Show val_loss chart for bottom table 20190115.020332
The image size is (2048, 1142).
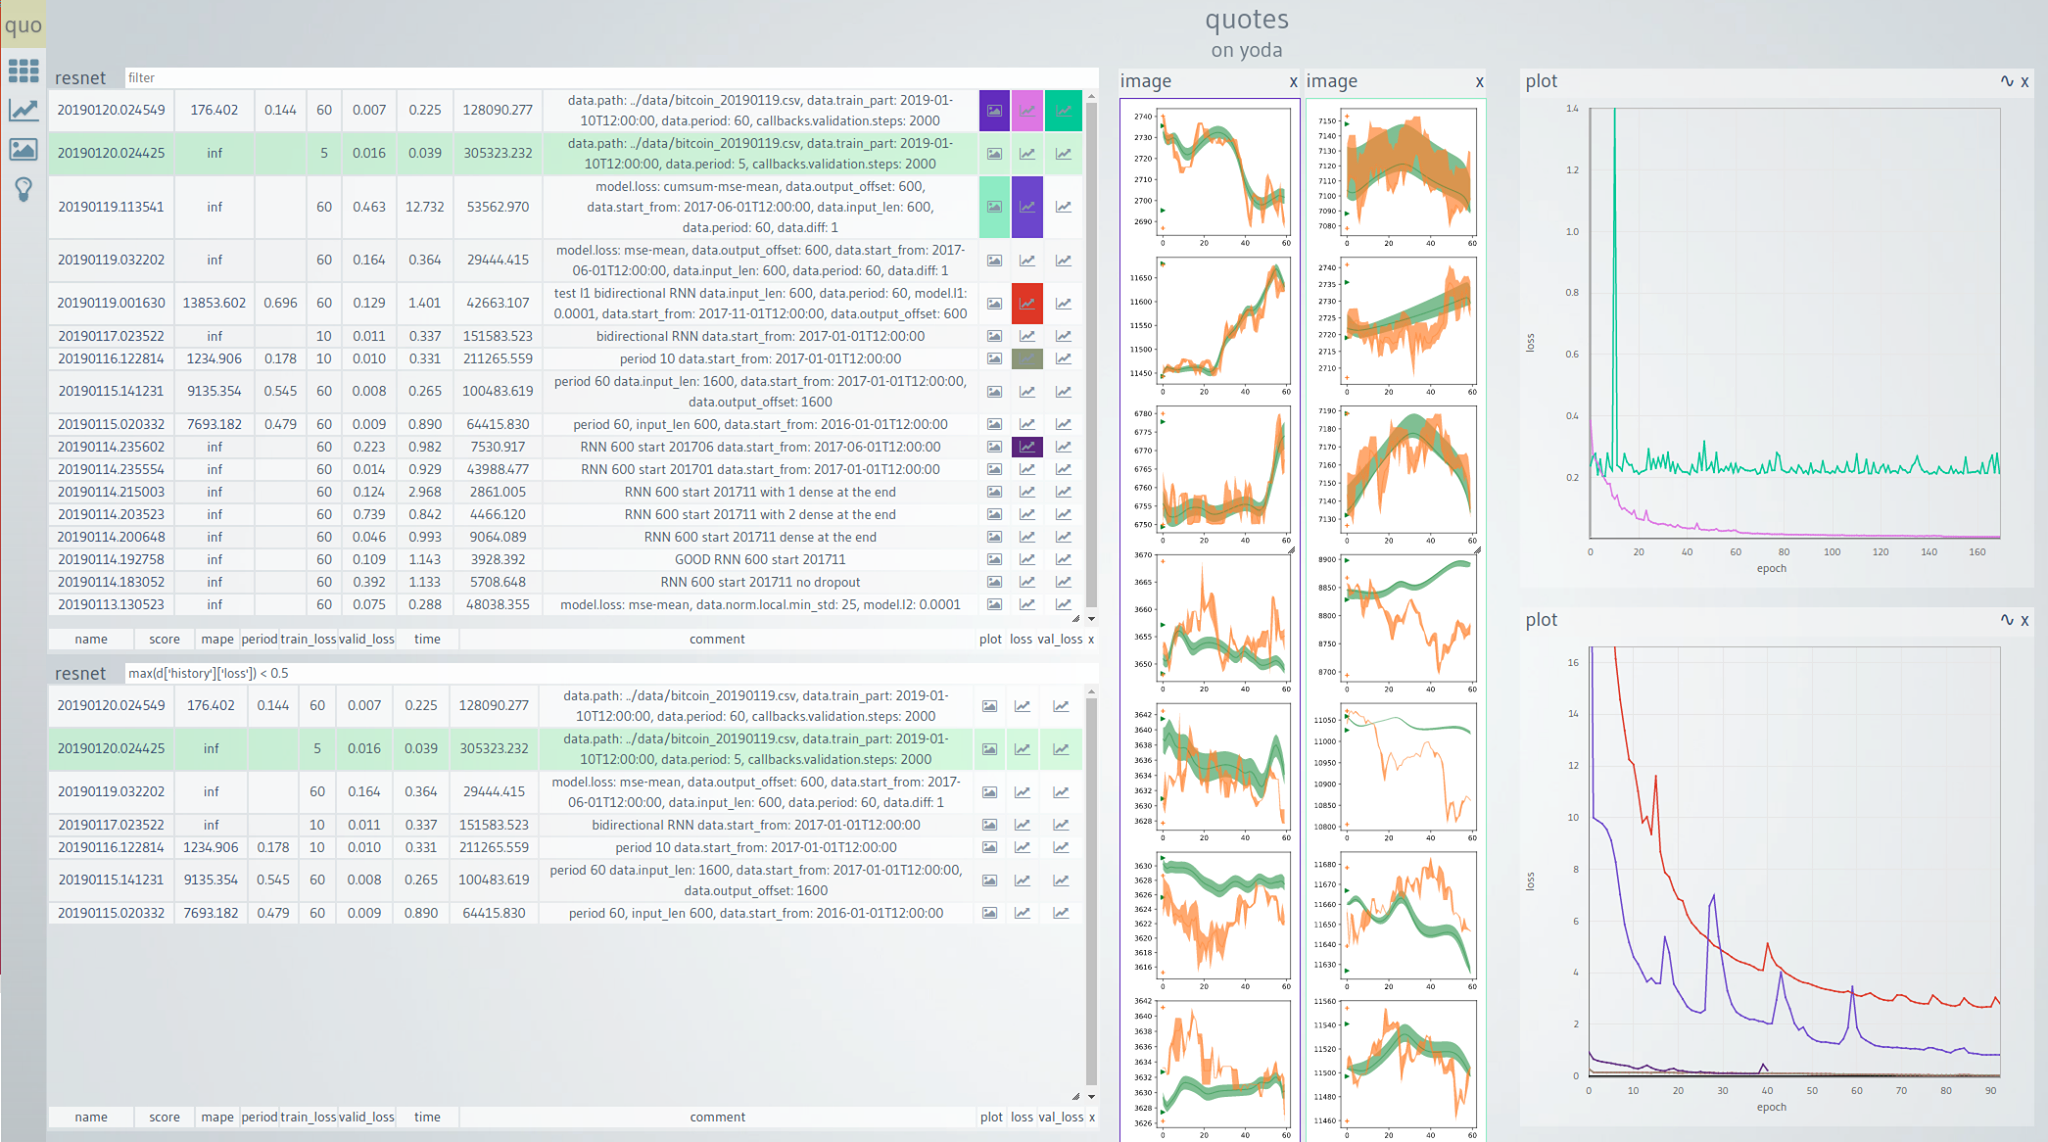click(x=1061, y=913)
